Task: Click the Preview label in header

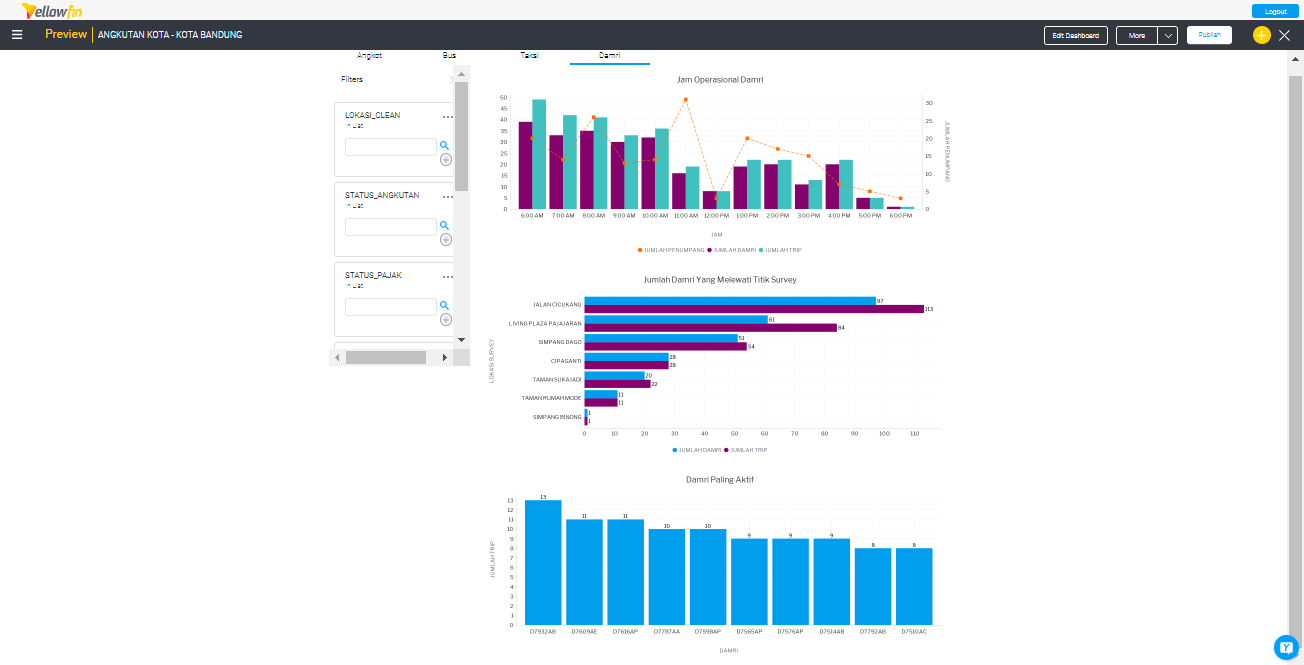Action: (x=66, y=35)
